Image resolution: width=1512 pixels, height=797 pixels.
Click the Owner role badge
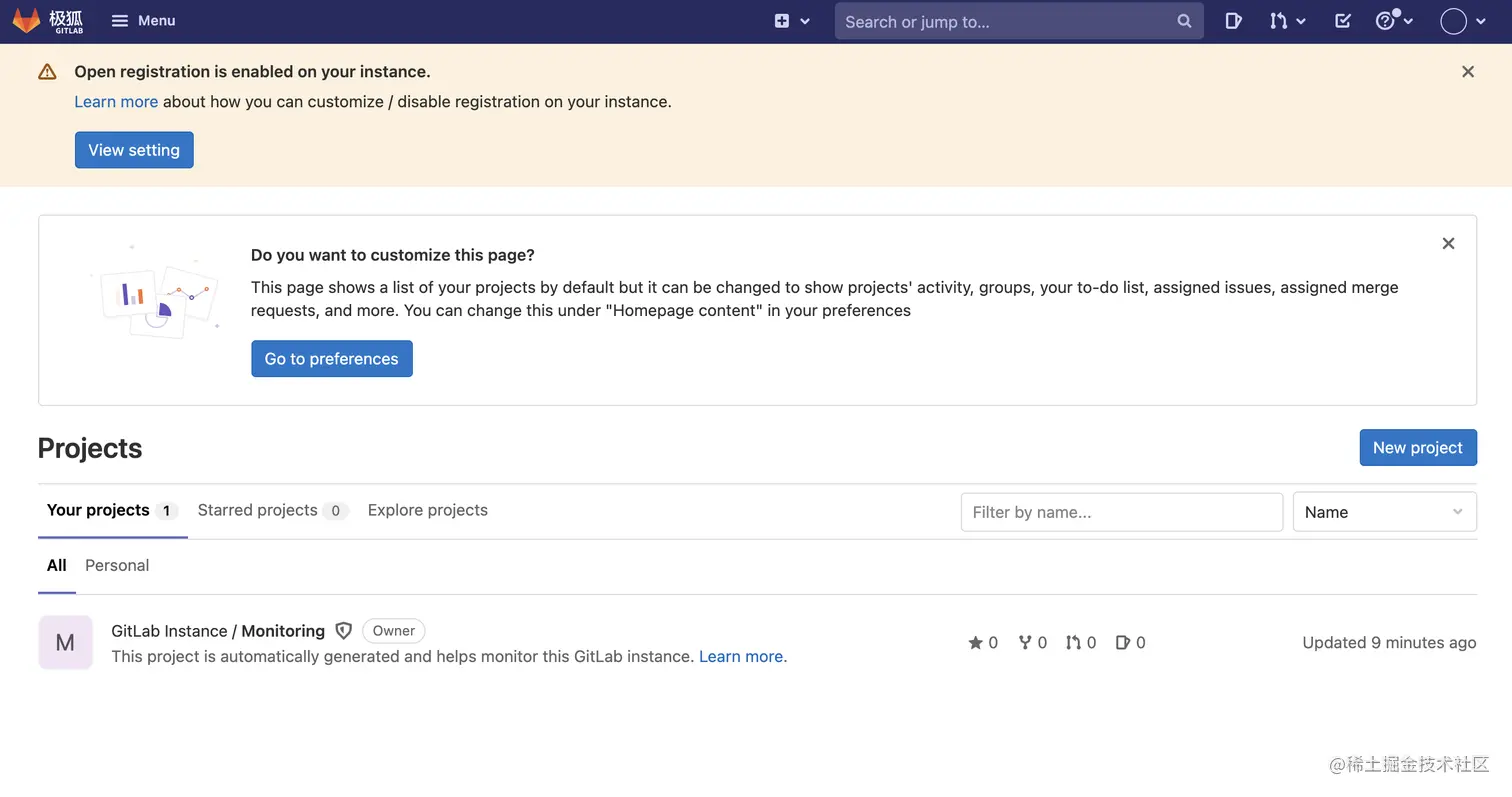click(x=394, y=631)
